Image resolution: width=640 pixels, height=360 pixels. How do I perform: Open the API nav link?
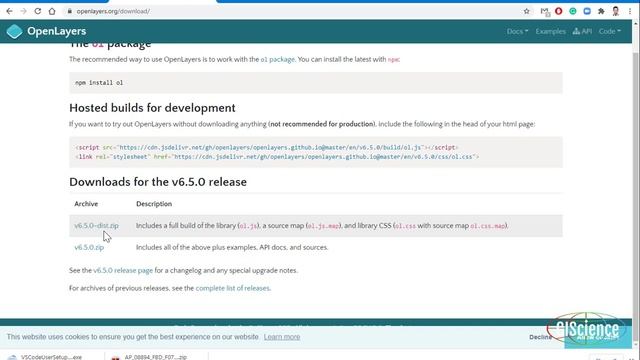pyautogui.click(x=582, y=31)
